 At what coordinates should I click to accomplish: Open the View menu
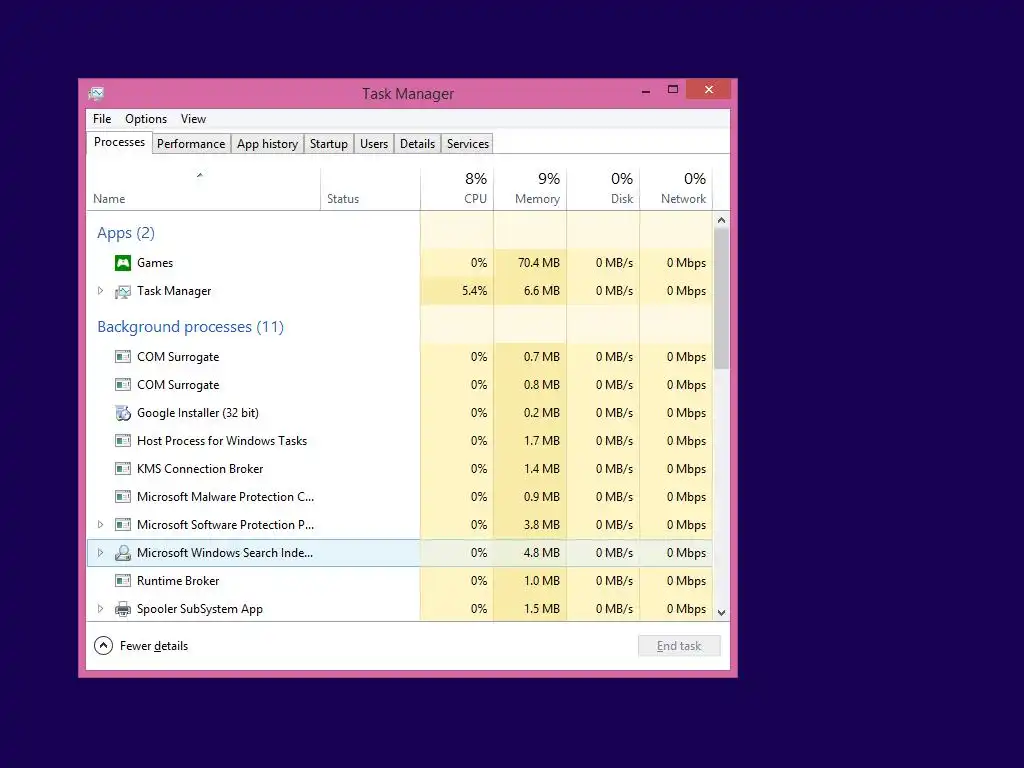point(193,119)
